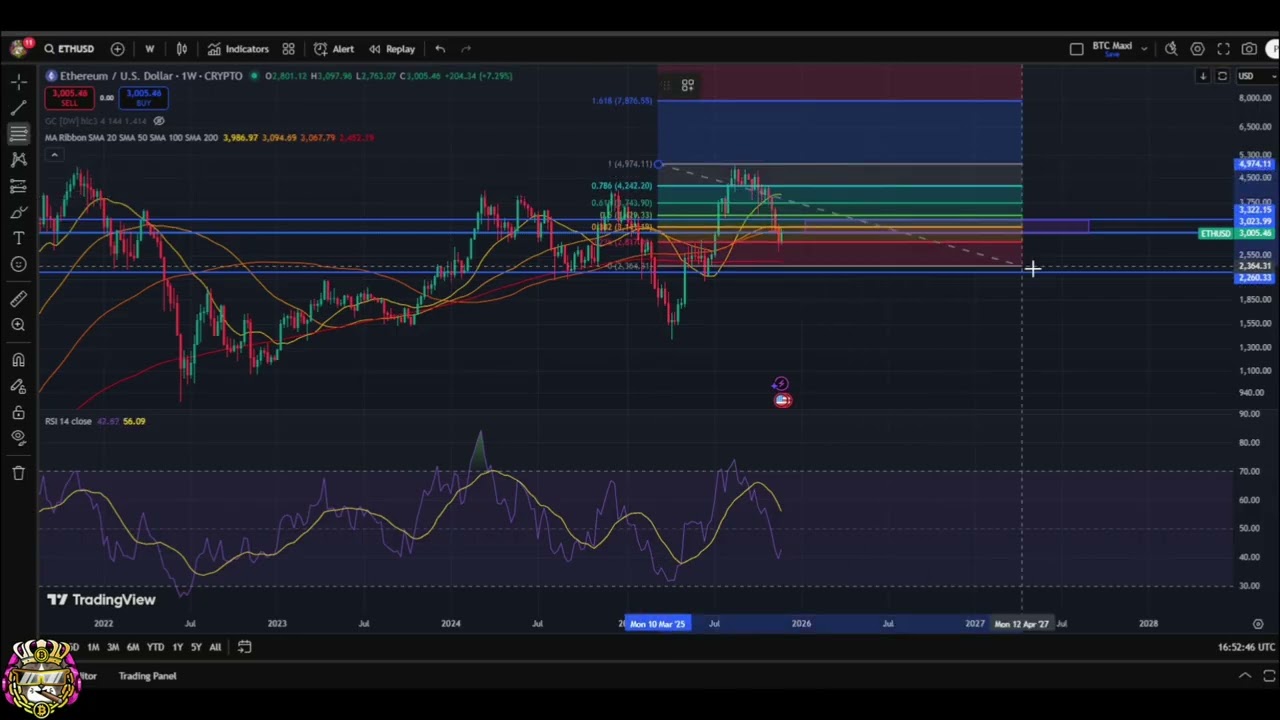Viewport: 1280px width, 720px height.
Task: Select the 1M time range
Action: (93, 647)
